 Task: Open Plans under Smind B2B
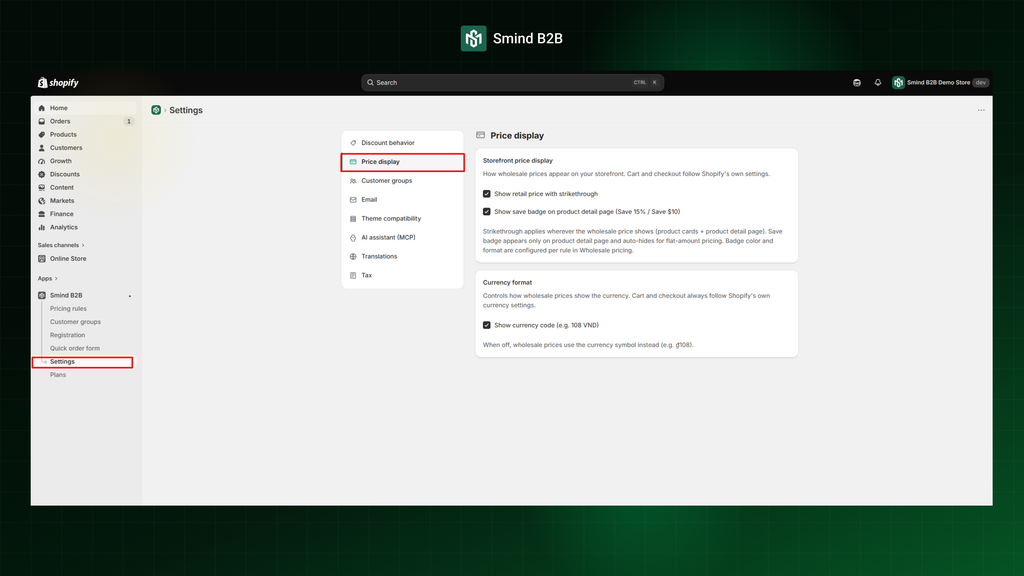(57, 375)
